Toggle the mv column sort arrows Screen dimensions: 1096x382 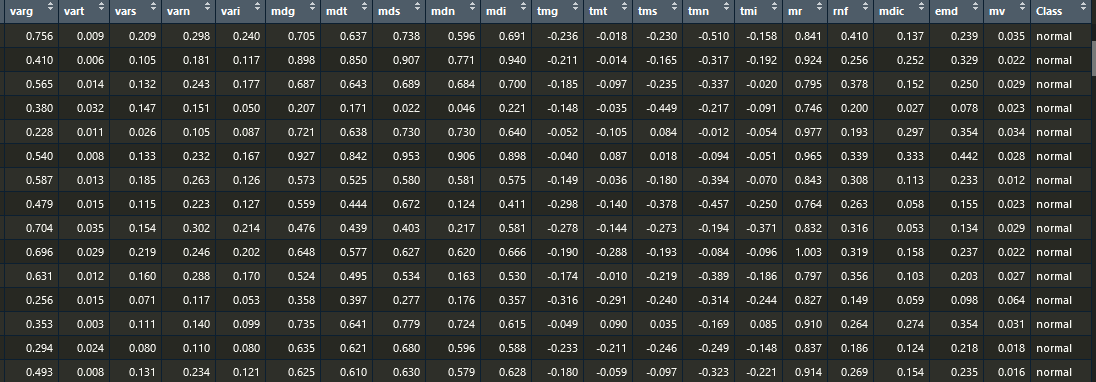coord(1022,6)
